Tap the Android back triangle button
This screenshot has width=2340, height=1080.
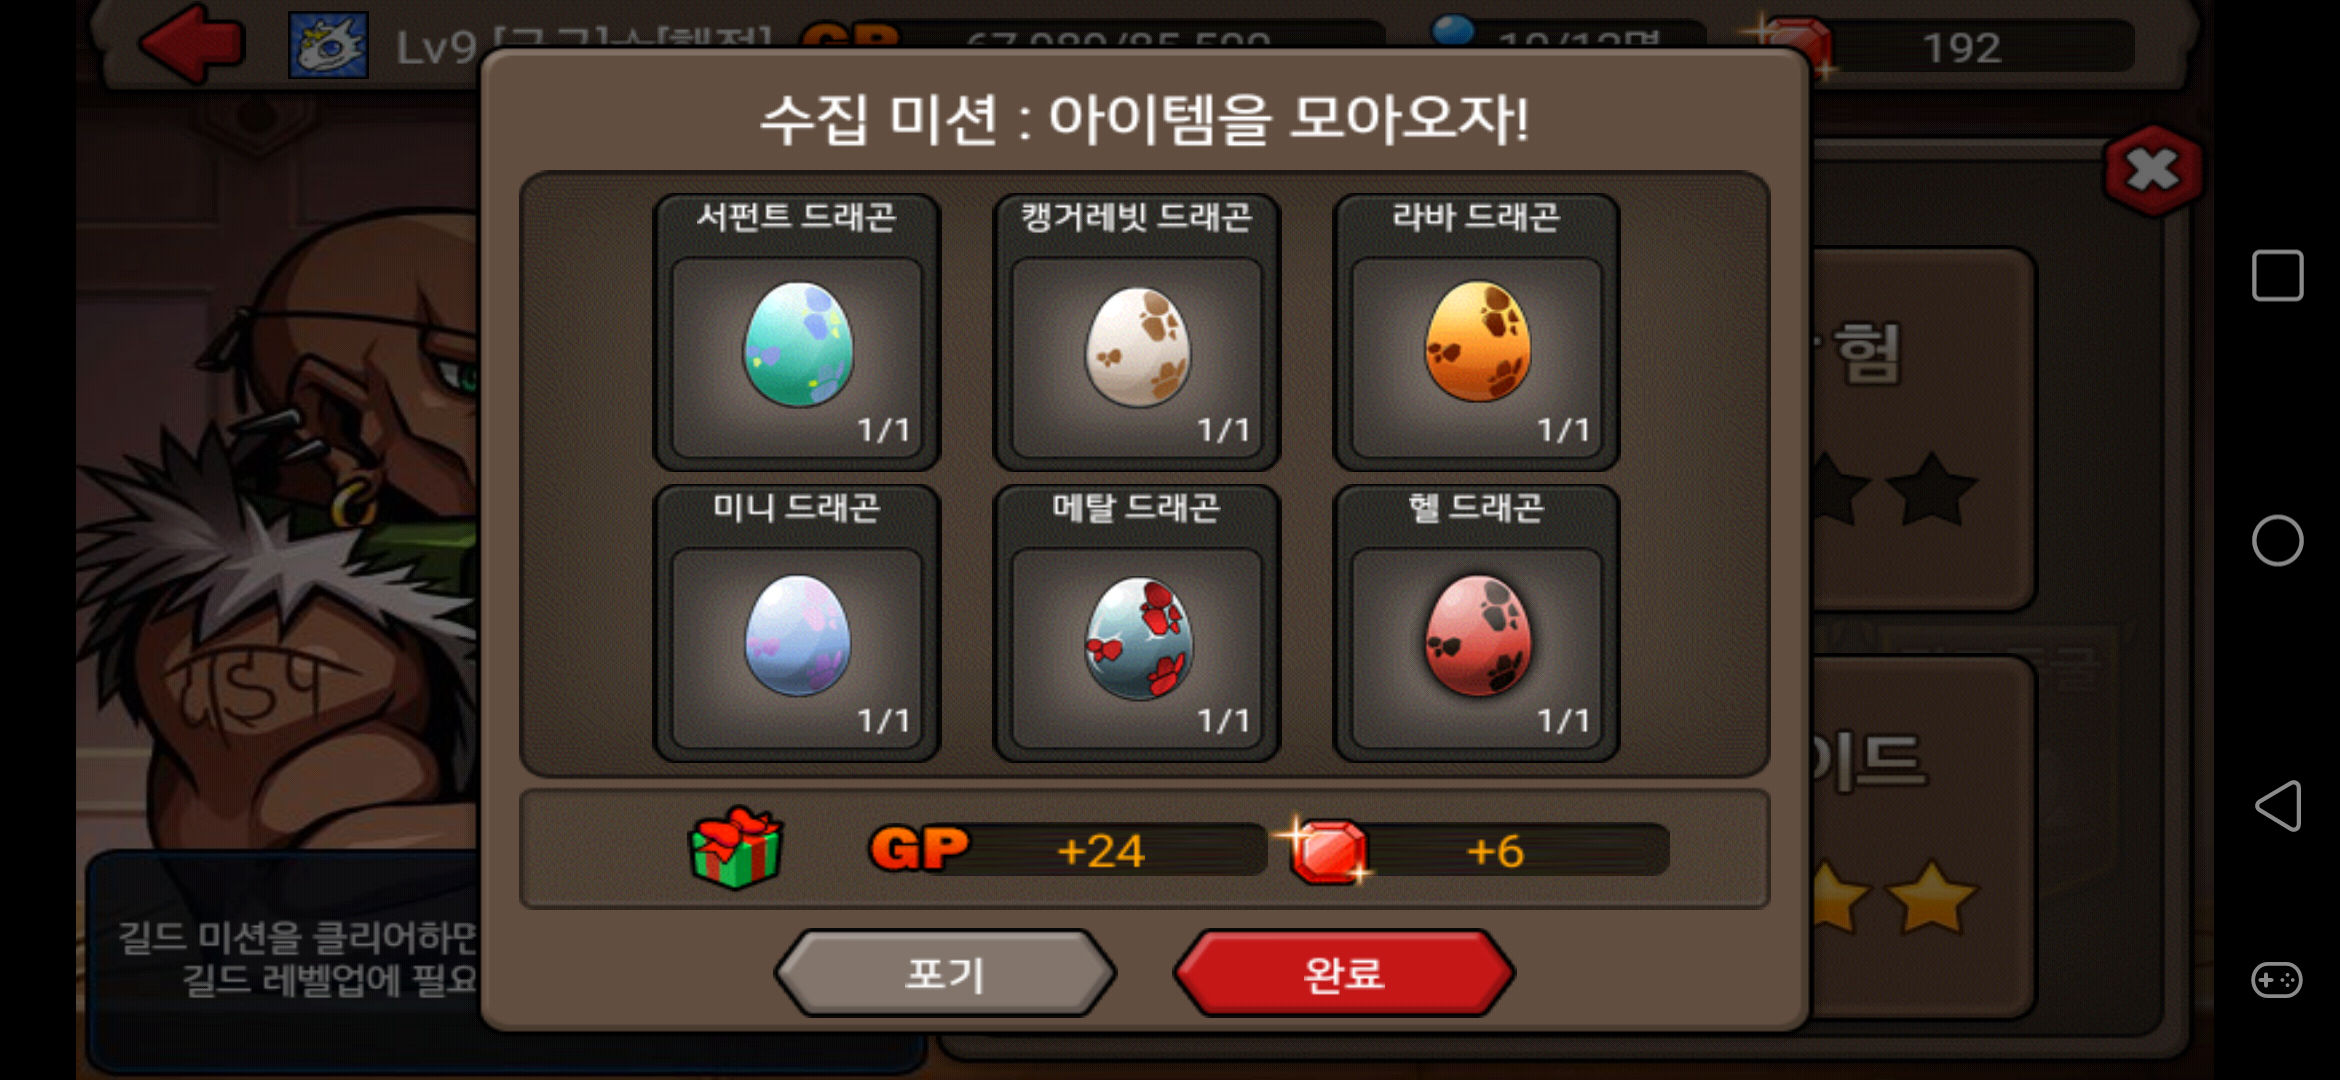(x=2277, y=806)
